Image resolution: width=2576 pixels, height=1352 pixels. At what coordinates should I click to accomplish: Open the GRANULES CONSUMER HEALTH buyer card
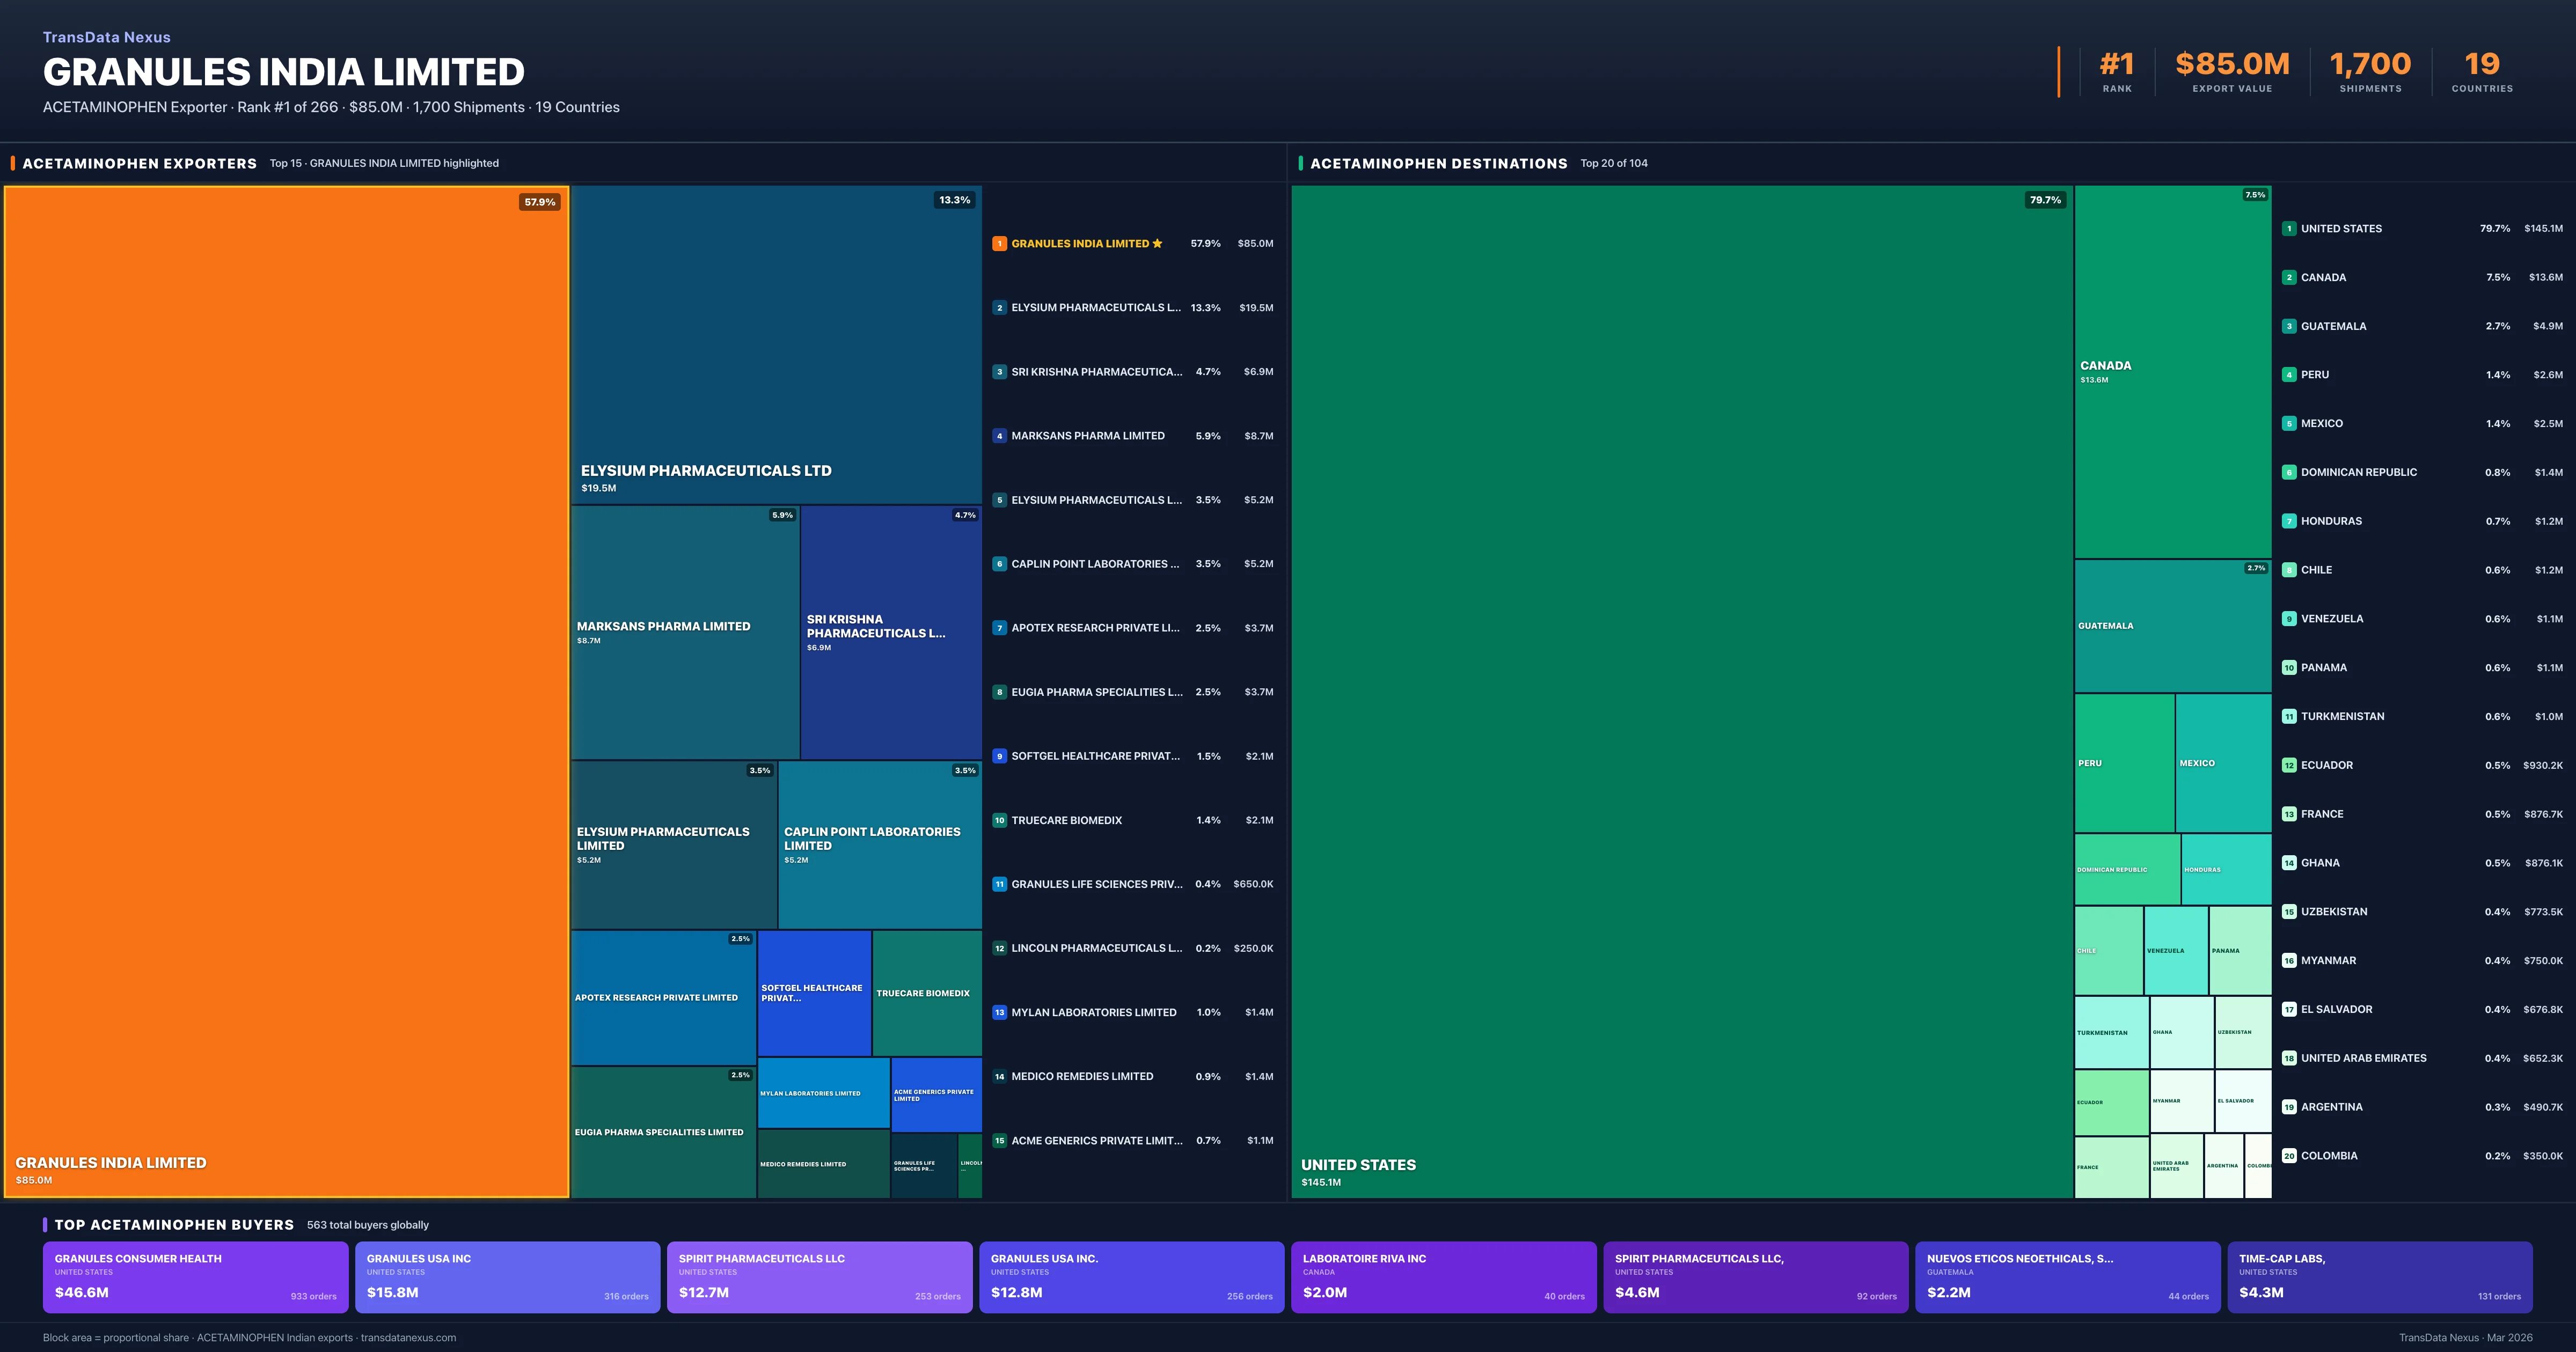[x=196, y=1277]
